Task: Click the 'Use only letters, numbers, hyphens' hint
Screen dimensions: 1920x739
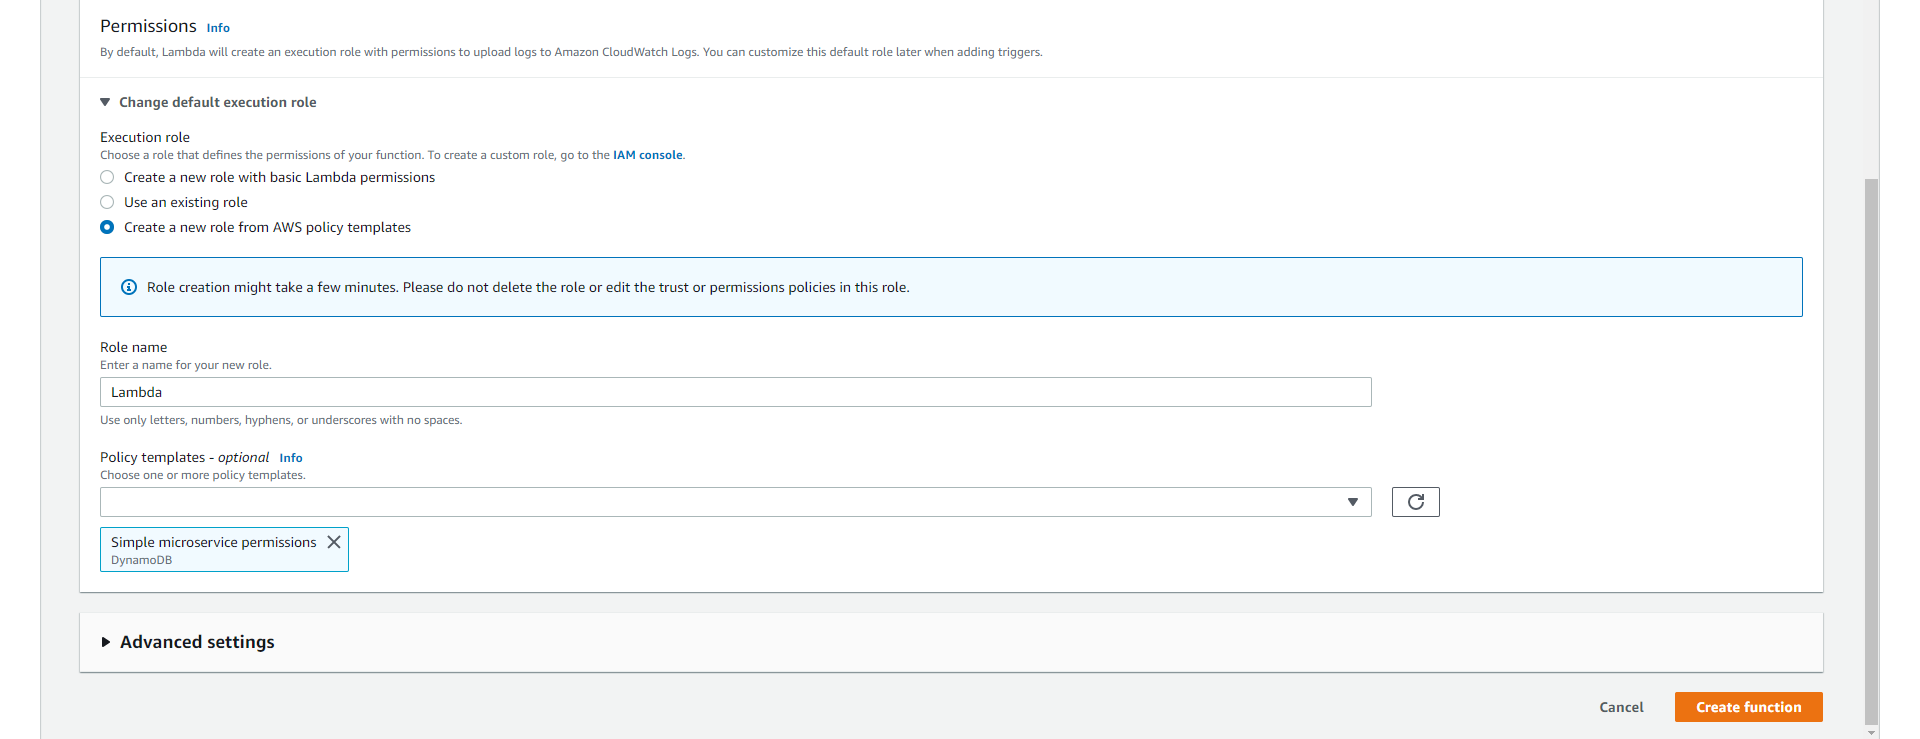Action: (281, 420)
